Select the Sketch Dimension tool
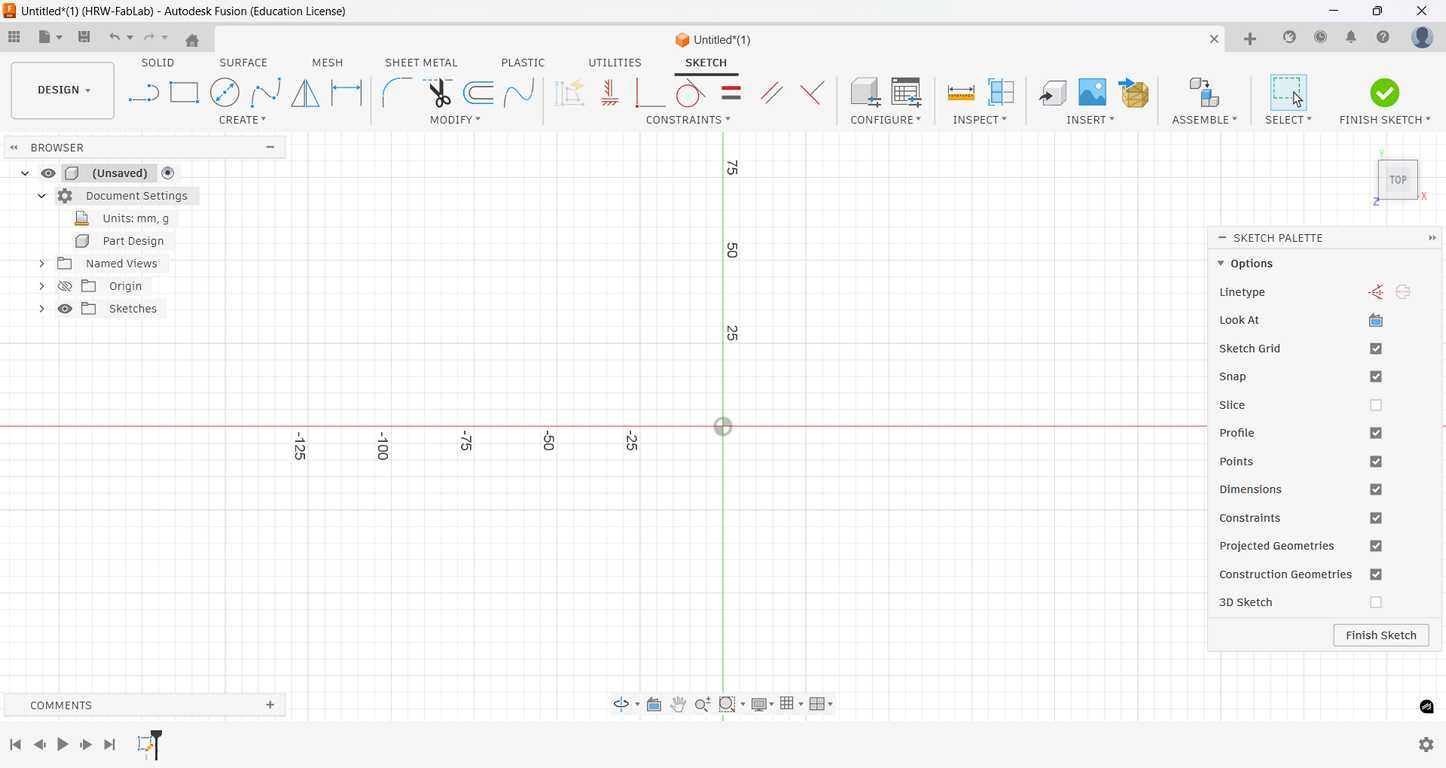 346,93
